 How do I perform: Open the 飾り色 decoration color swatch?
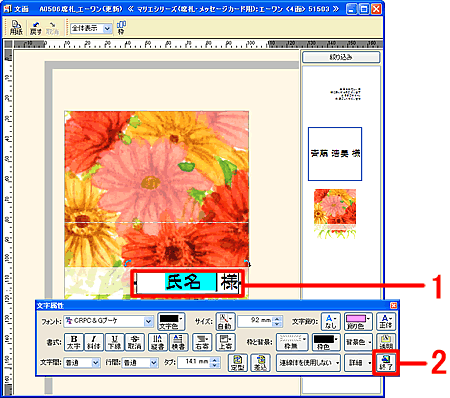pos(357,321)
